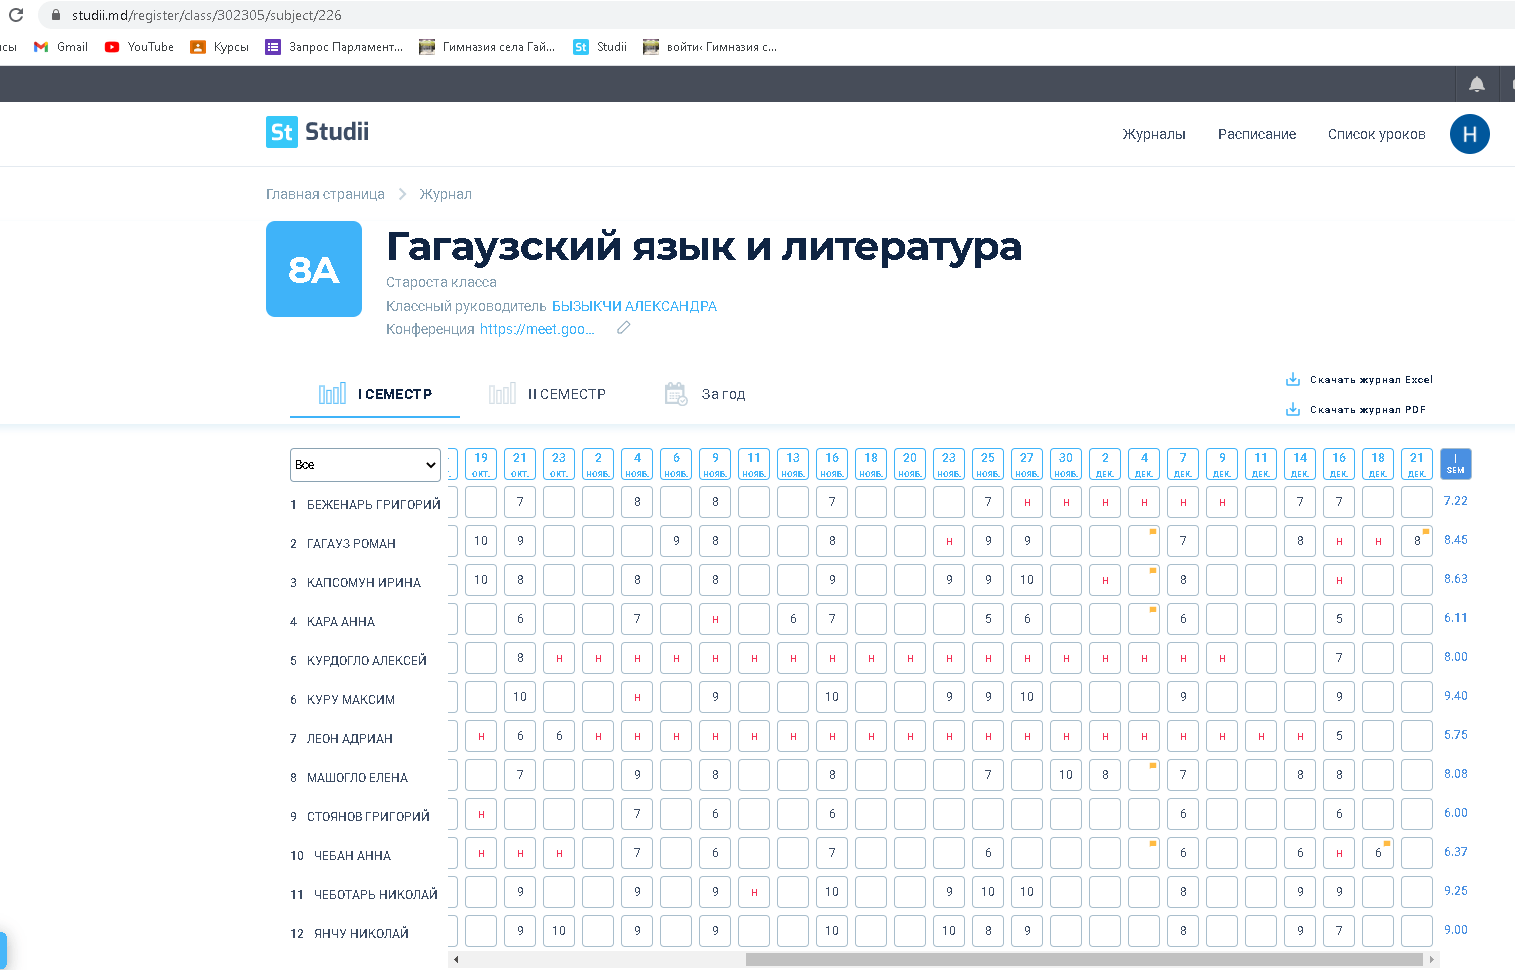
Task: Open the YouTube bookmark
Action: click(x=139, y=47)
